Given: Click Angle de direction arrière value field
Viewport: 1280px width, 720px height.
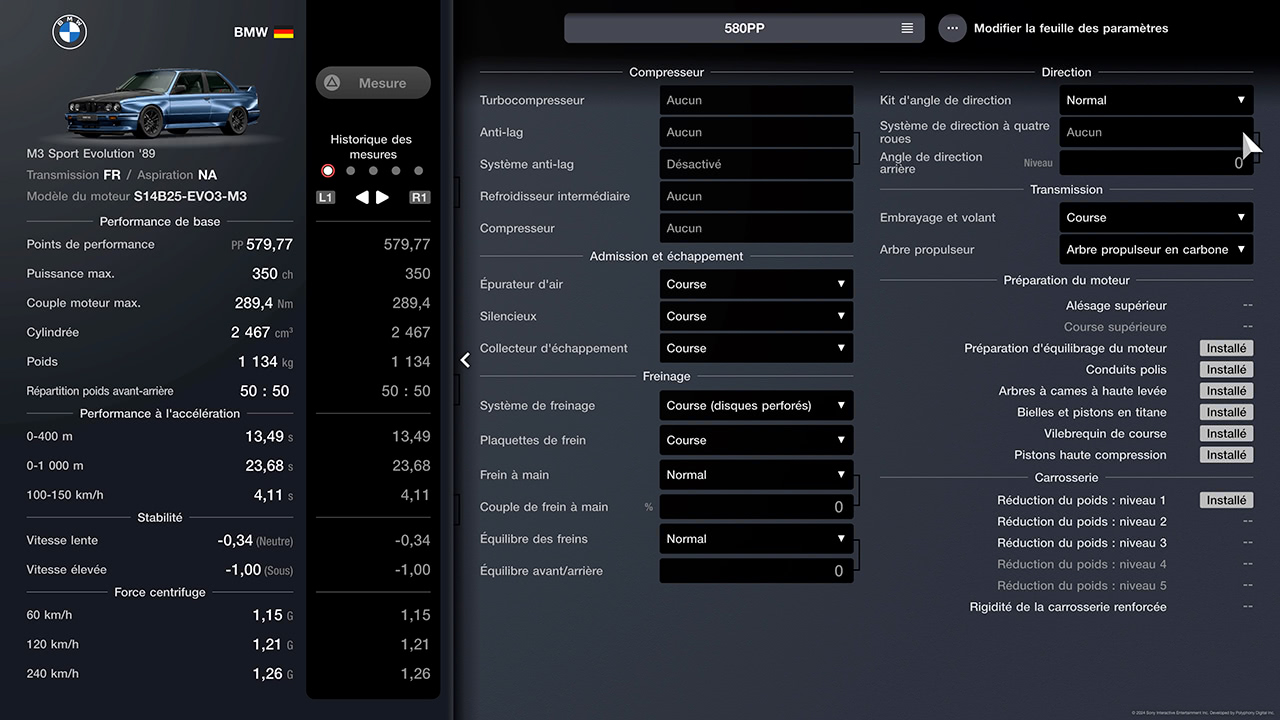Looking at the screenshot, I should [1156, 163].
